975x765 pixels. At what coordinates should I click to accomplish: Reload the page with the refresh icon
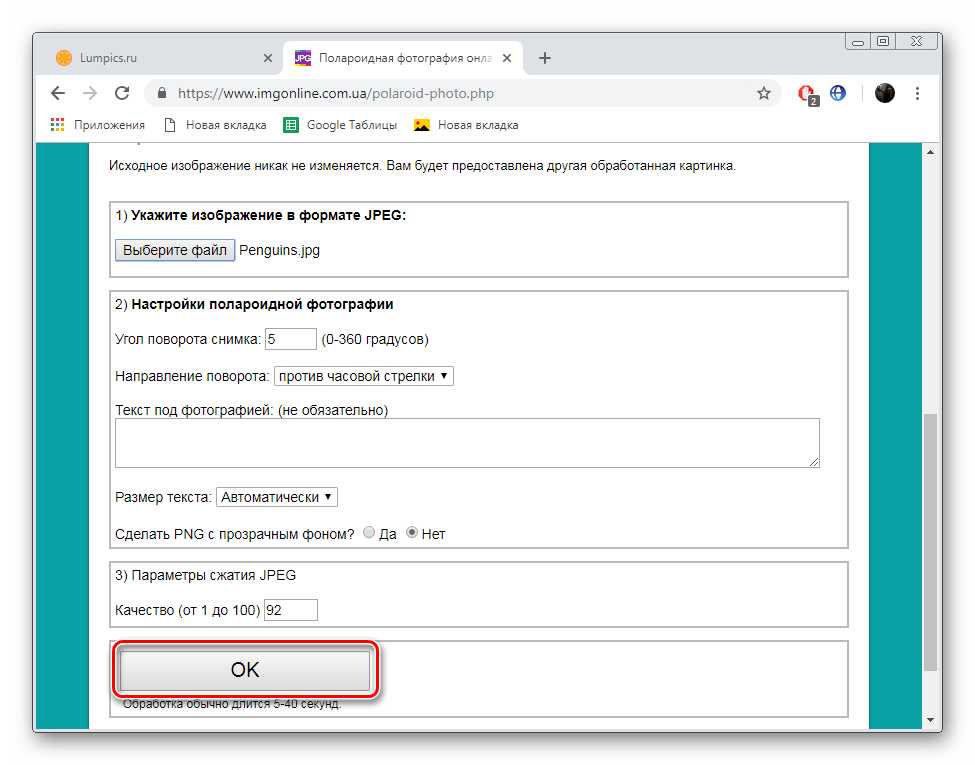coord(122,93)
